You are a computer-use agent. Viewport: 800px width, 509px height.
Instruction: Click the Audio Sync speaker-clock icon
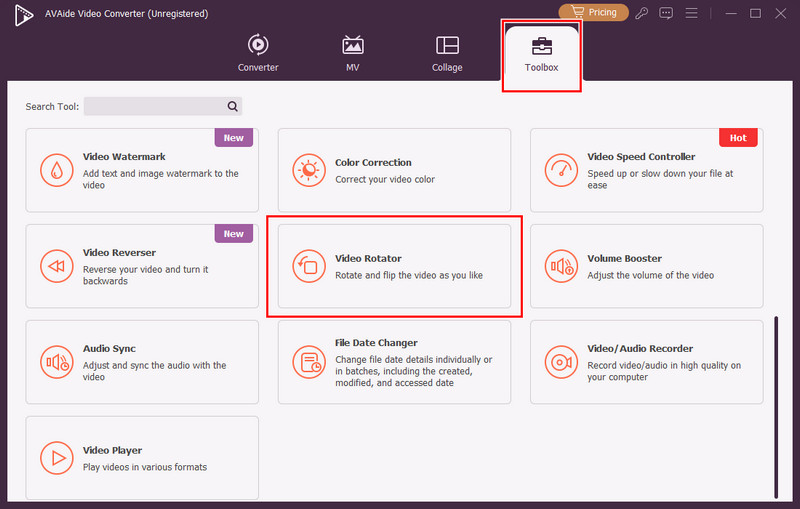(x=57, y=362)
